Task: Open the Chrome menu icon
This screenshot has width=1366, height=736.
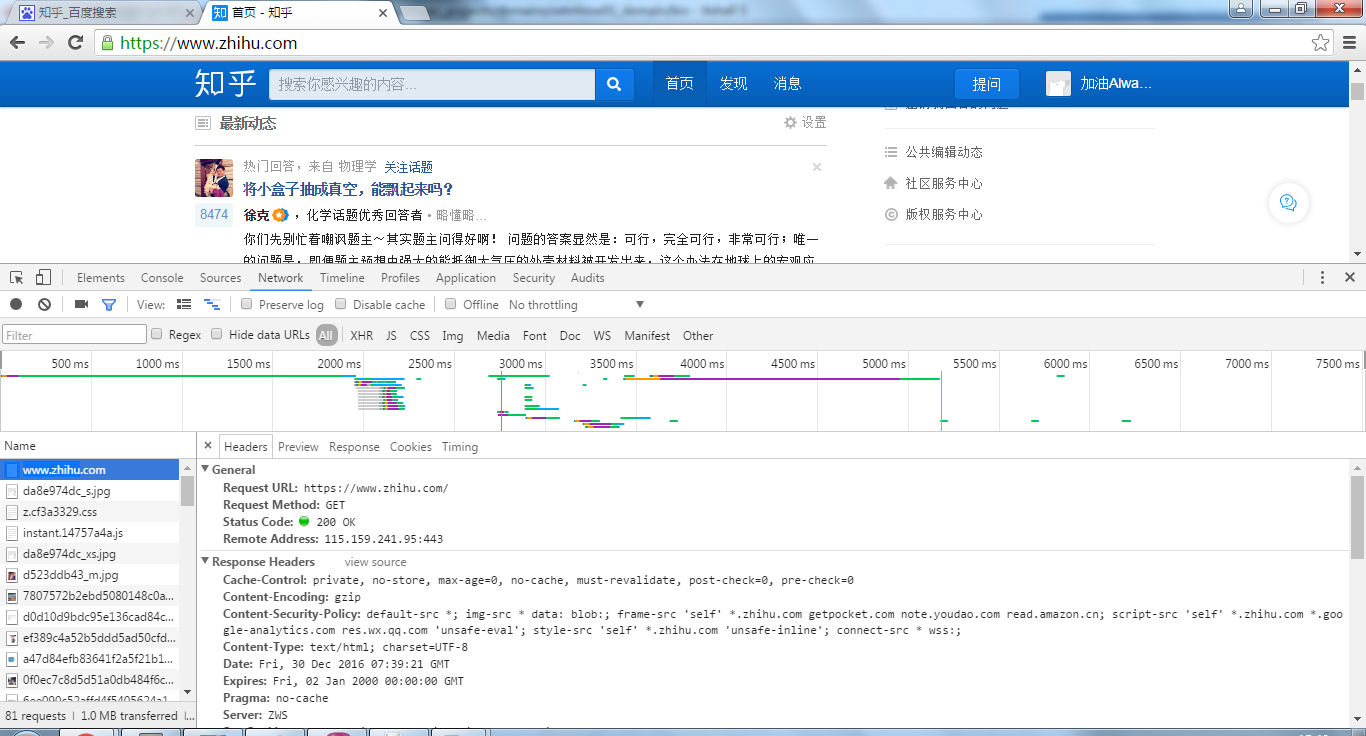Action: 1349,43
